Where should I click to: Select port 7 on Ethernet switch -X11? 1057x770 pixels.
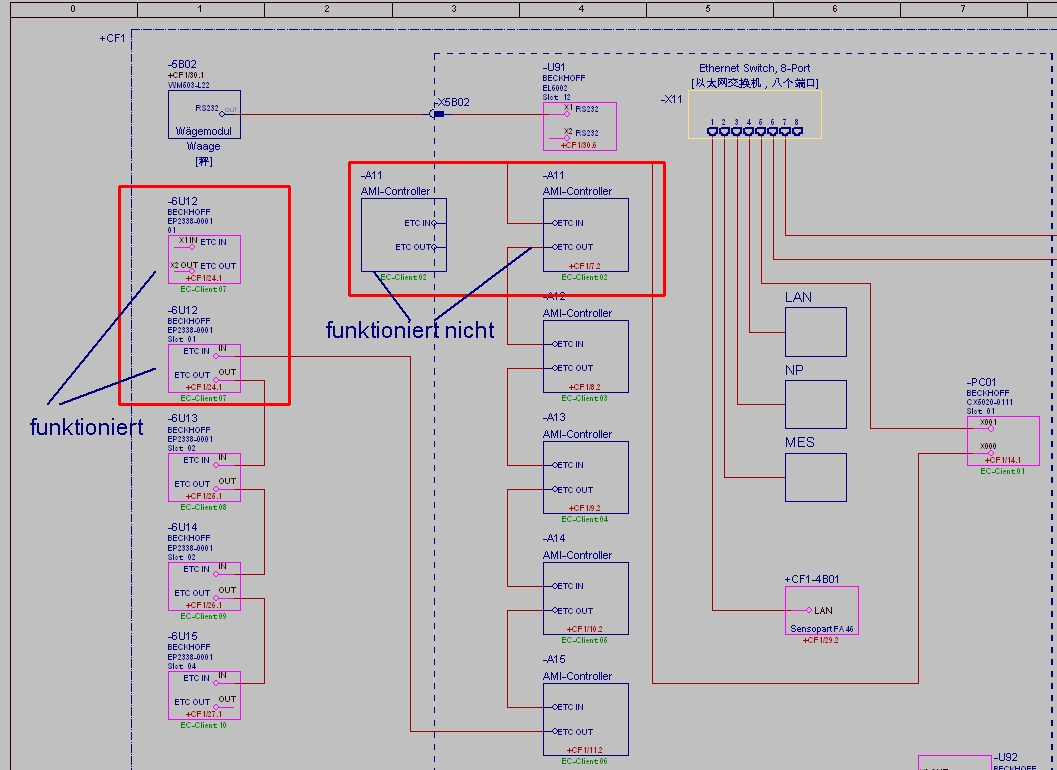(x=785, y=131)
